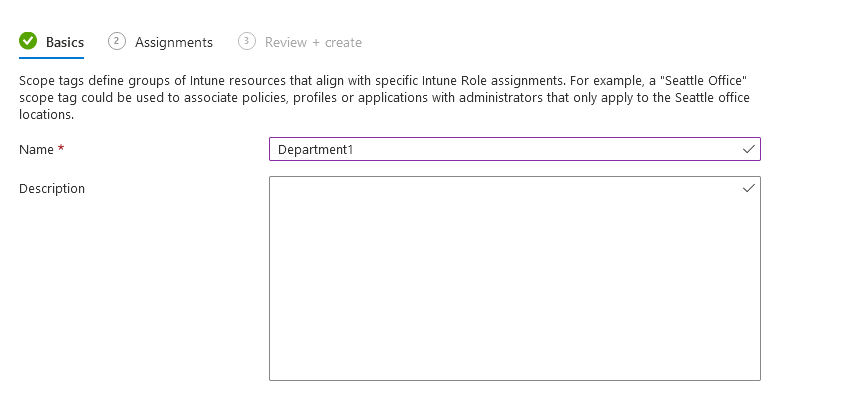
Task: Click the Description field label
Action: (x=52, y=188)
